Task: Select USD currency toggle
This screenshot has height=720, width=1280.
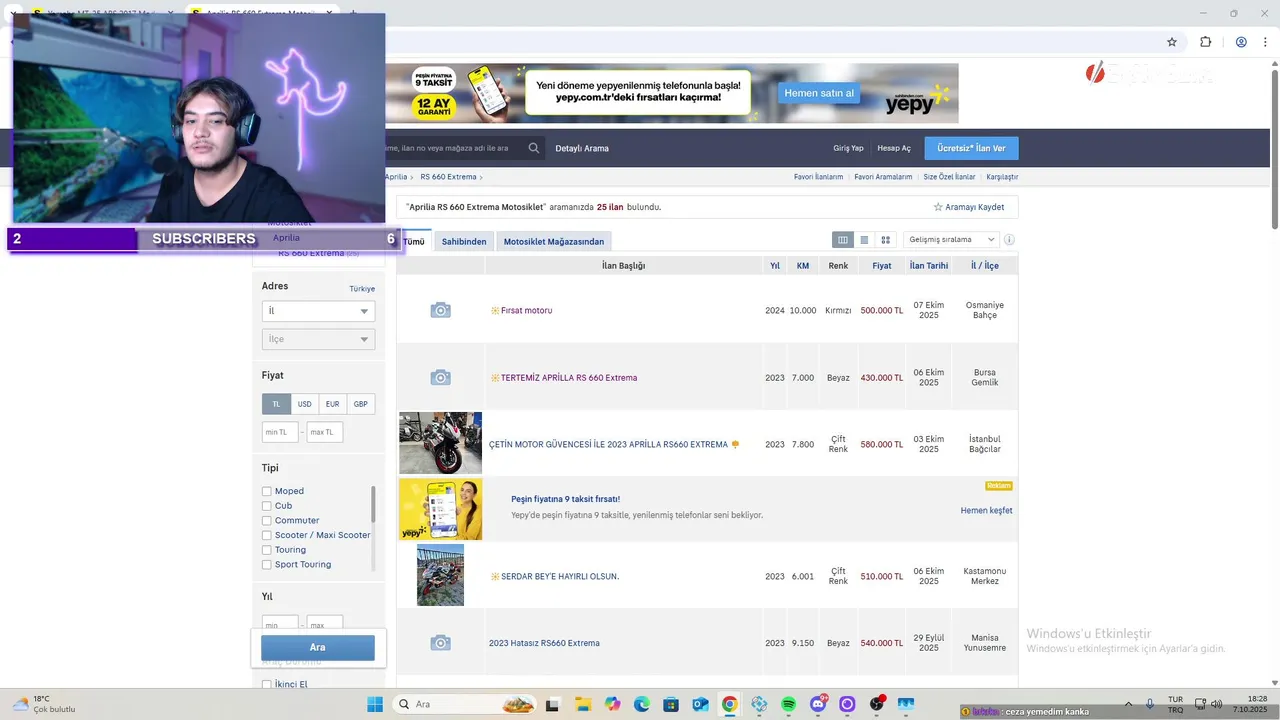Action: 304,404
